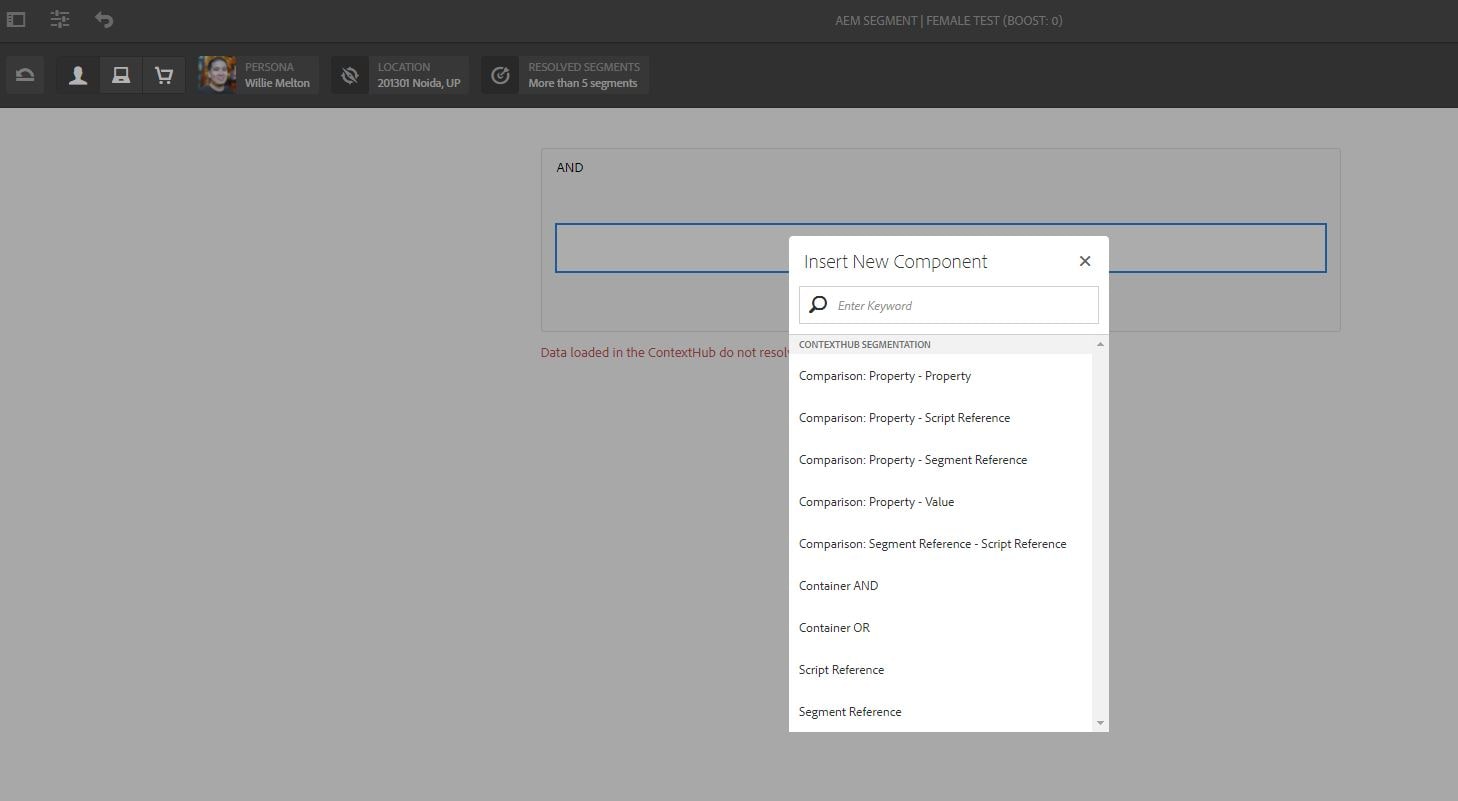Open the page properties sliders icon

(x=59, y=19)
